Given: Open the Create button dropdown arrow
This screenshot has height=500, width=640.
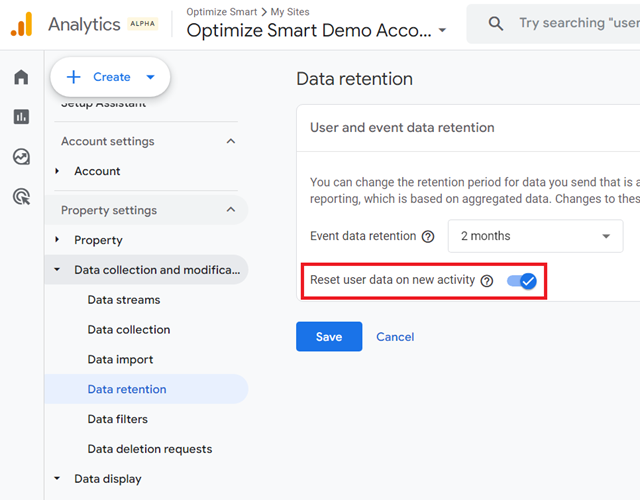Looking at the screenshot, I should click(x=151, y=77).
